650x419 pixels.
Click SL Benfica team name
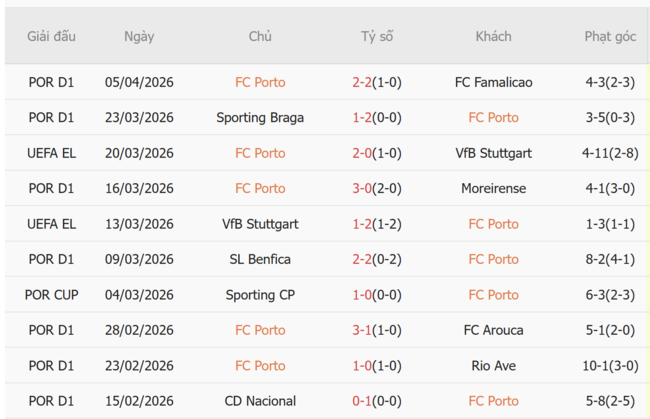click(260, 259)
